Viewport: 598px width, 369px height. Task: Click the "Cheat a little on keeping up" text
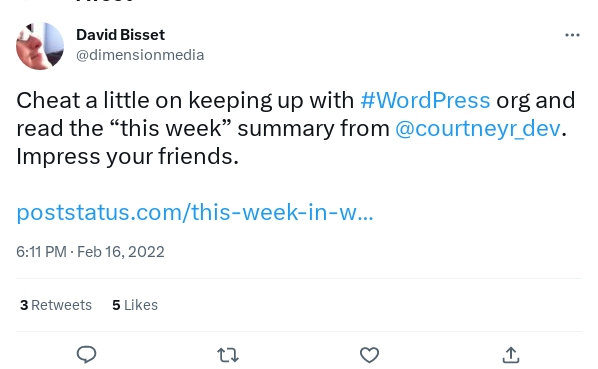pyautogui.click(x=144, y=101)
